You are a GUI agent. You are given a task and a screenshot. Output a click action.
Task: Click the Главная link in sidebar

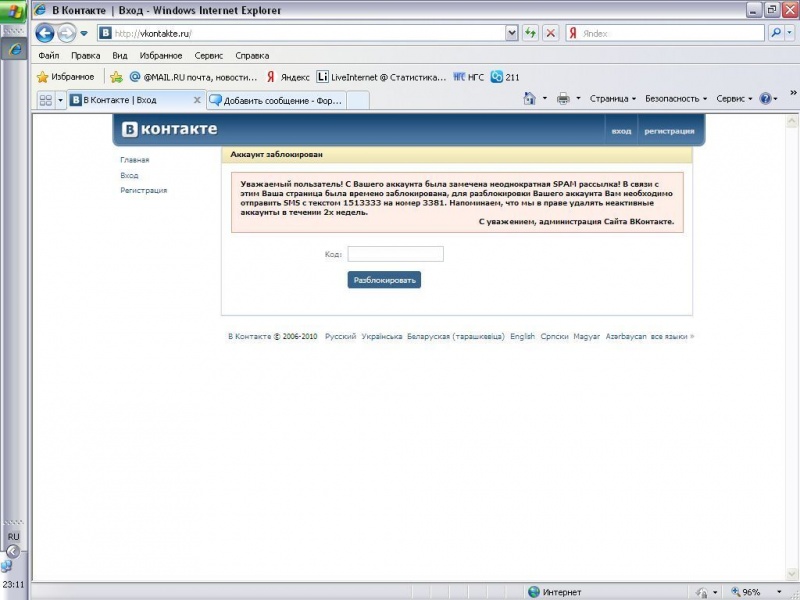pyautogui.click(x=135, y=160)
